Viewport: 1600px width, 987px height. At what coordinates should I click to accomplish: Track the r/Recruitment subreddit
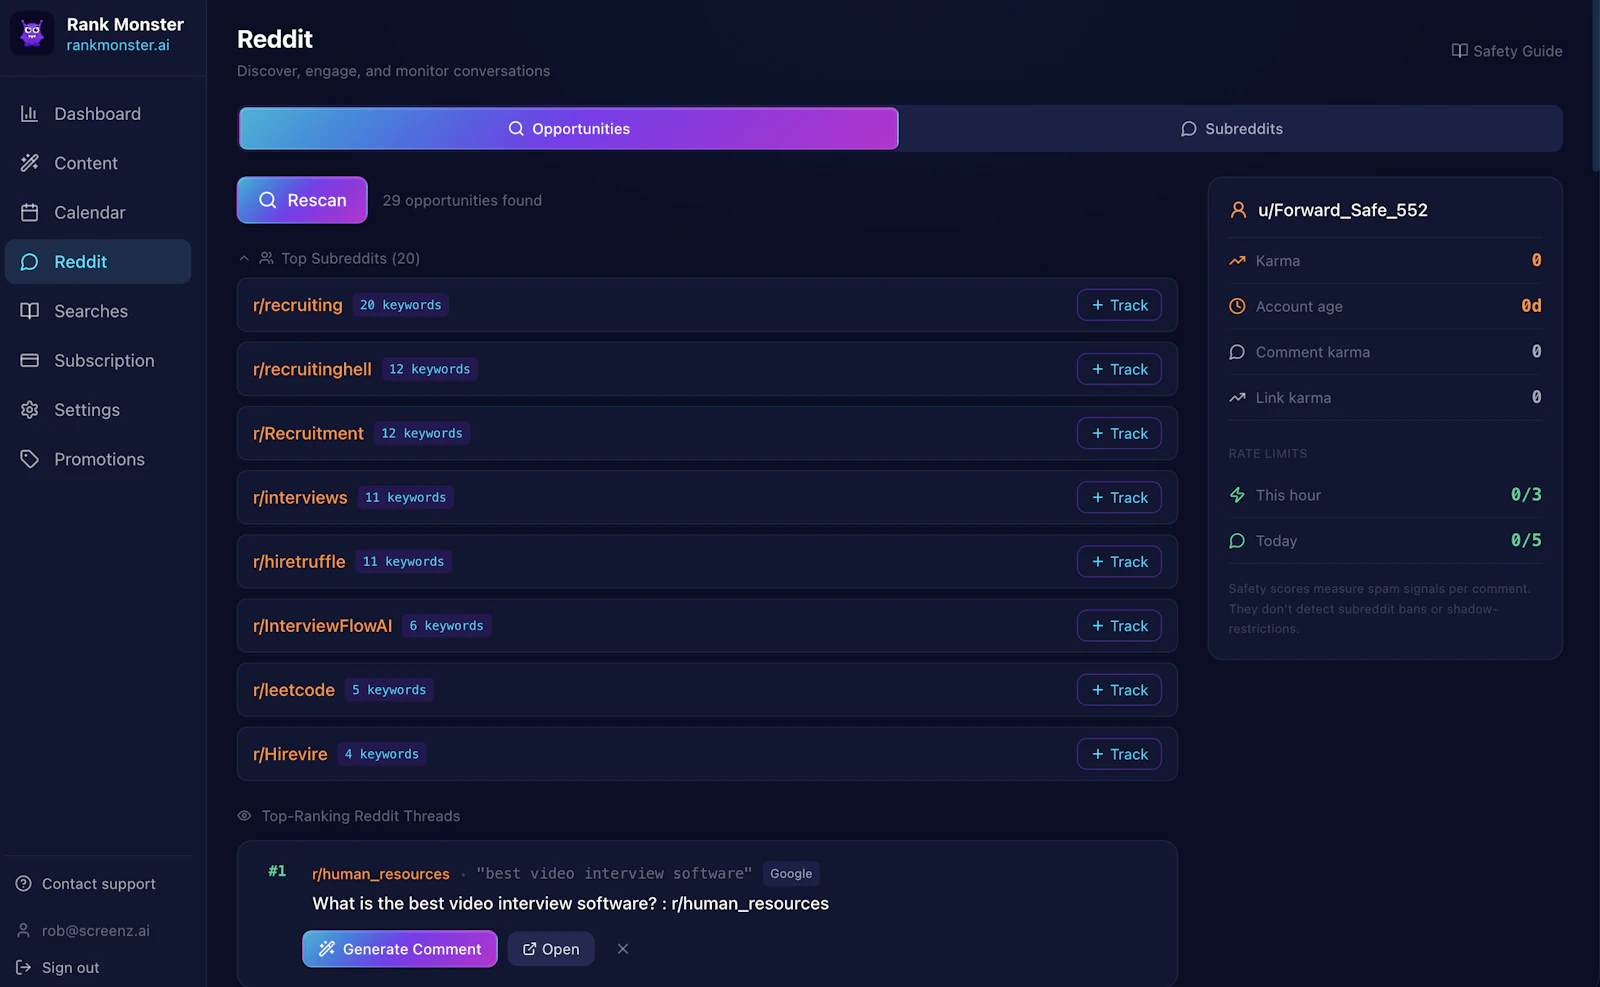coord(1119,433)
